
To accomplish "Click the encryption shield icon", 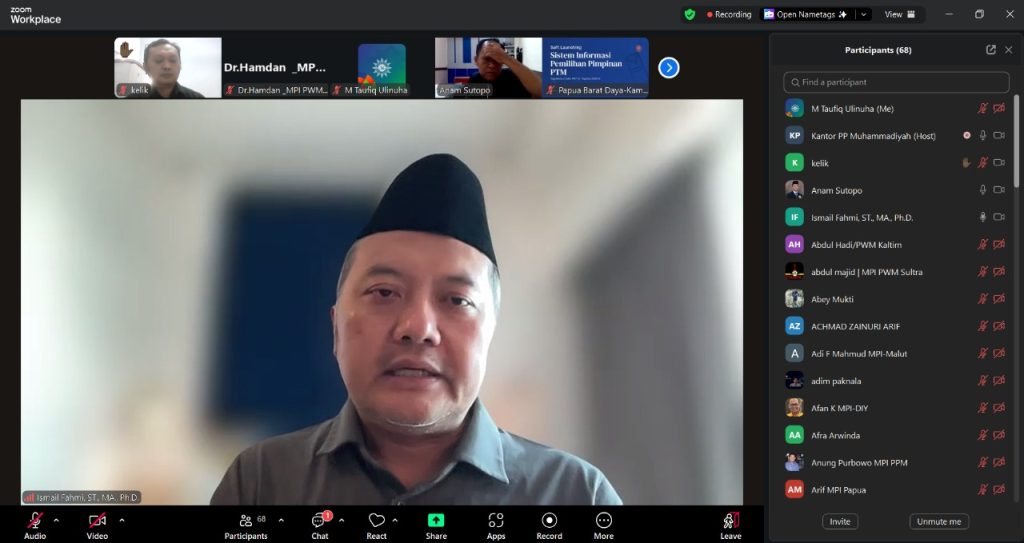I will tap(689, 14).
